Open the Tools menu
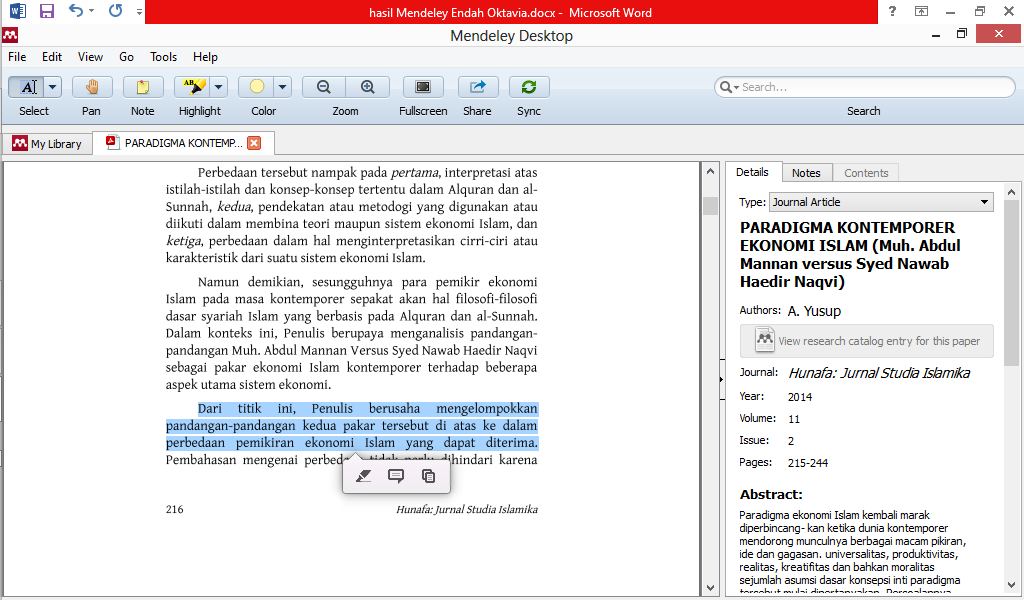1024x600 pixels. 163,57
